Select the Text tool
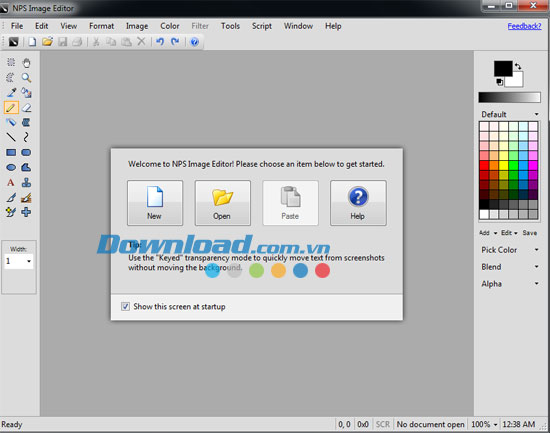 (x=11, y=182)
